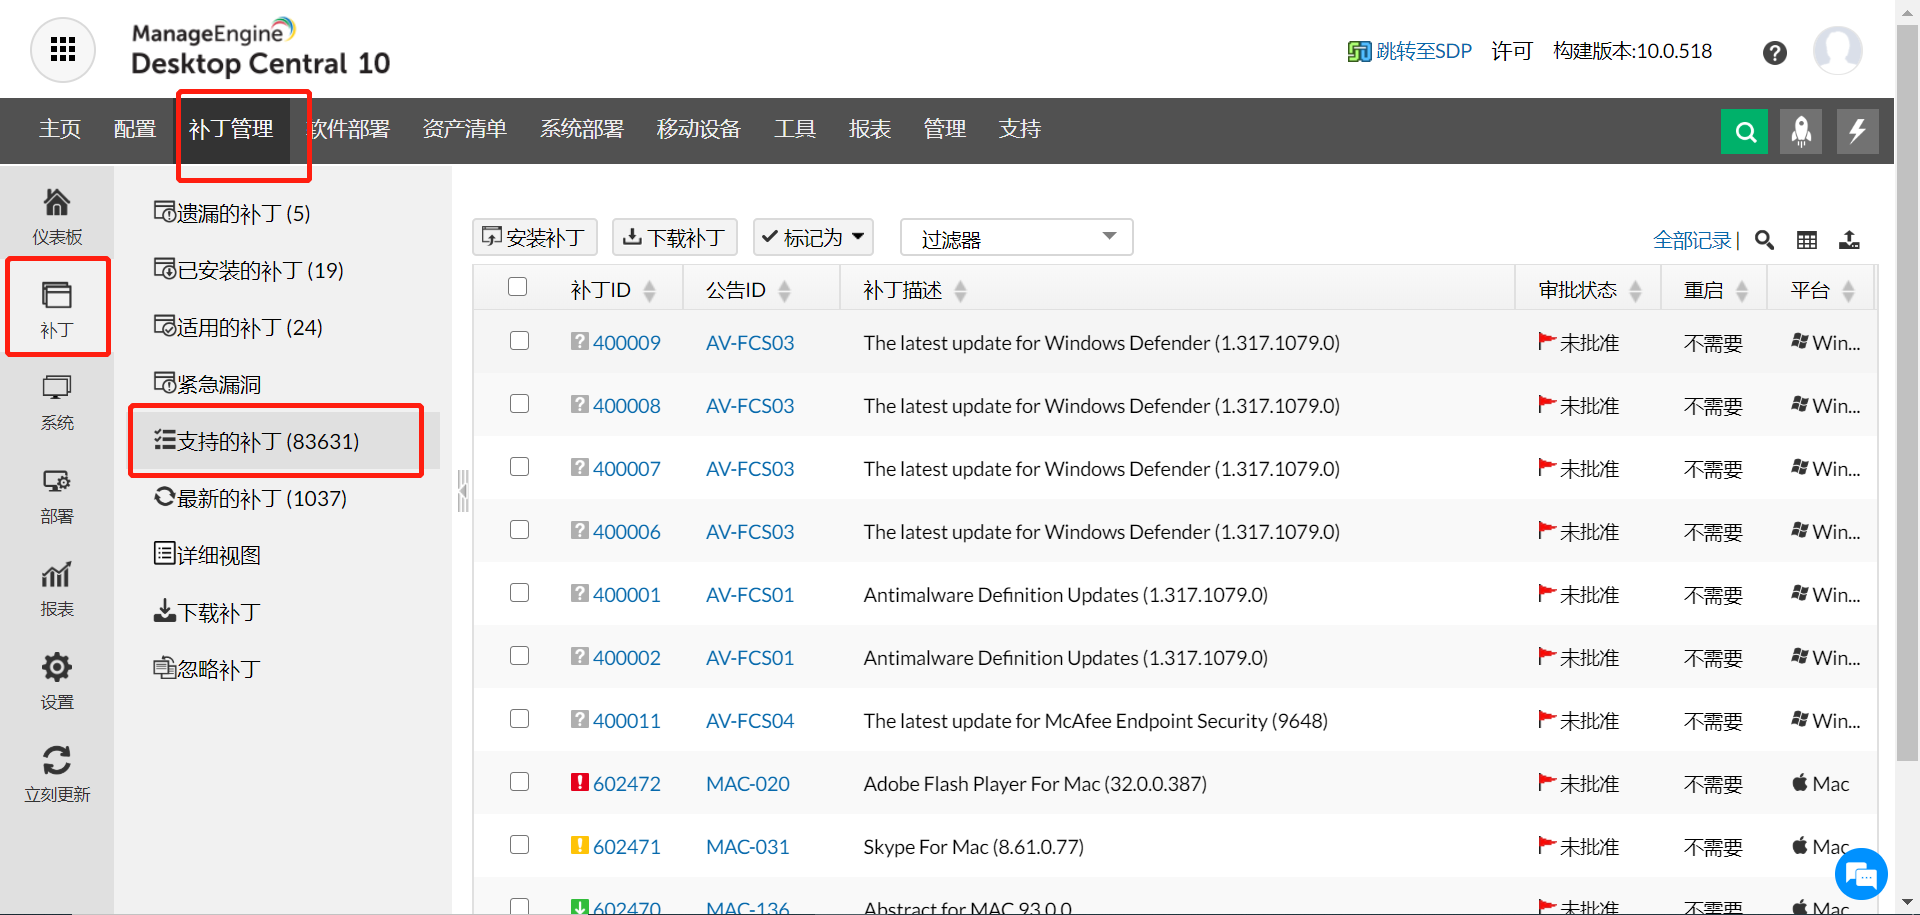1920x915 pixels.
Task: Sort by the 公告ID column
Action: [784, 291]
